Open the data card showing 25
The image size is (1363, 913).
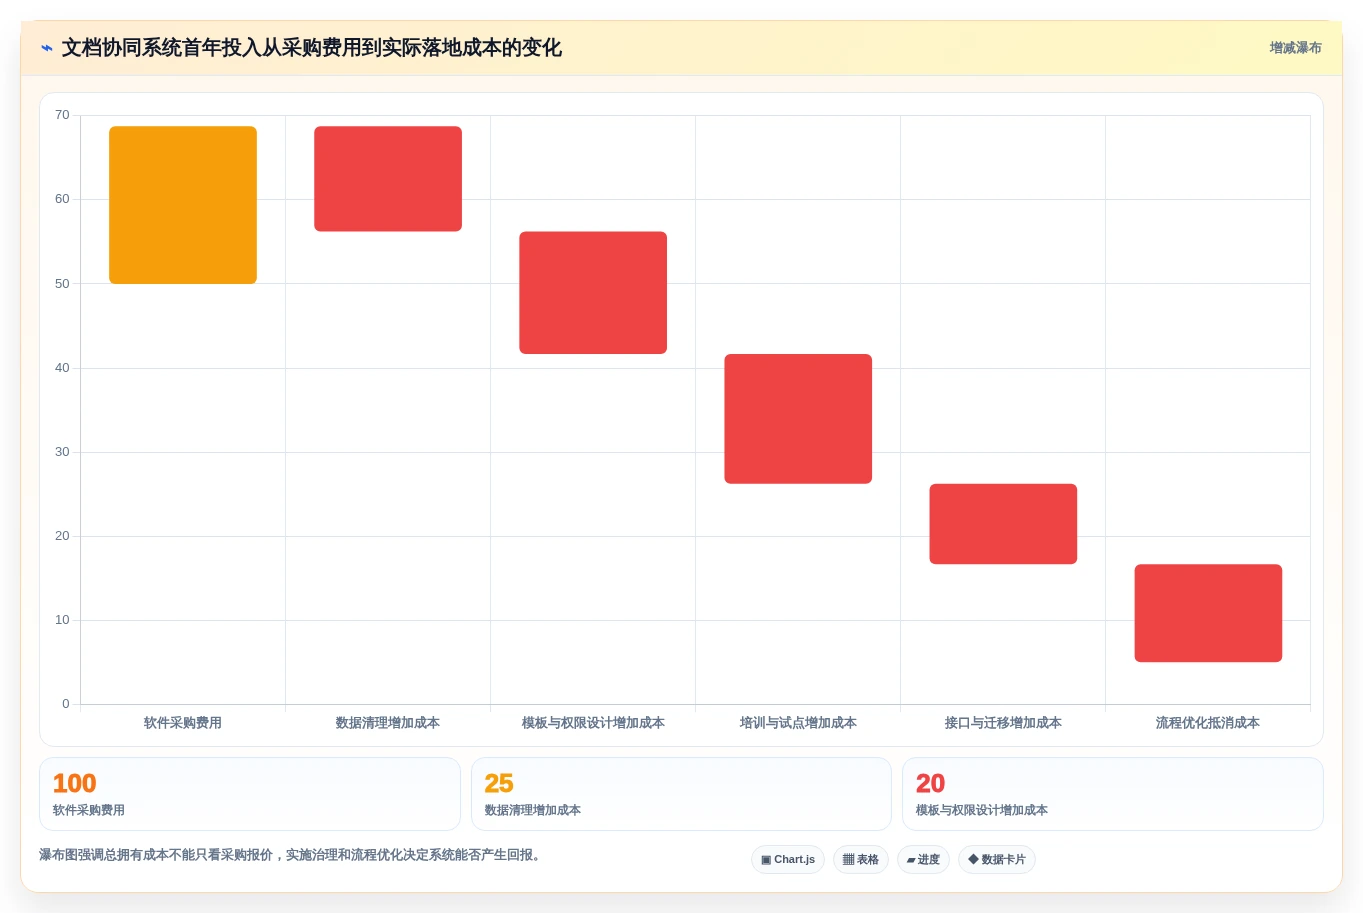(681, 794)
